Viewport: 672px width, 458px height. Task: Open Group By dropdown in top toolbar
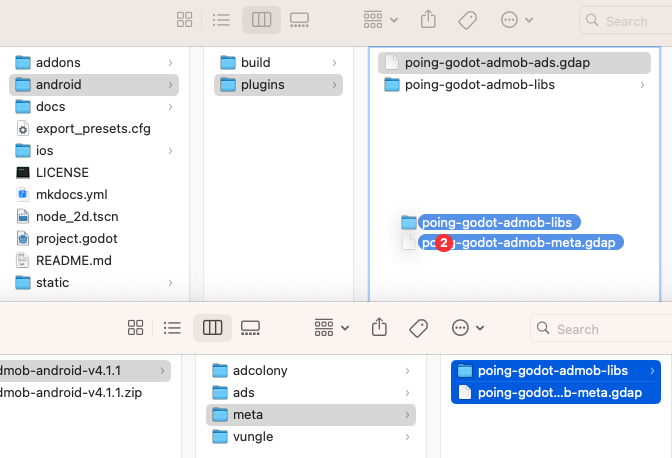pos(382,20)
